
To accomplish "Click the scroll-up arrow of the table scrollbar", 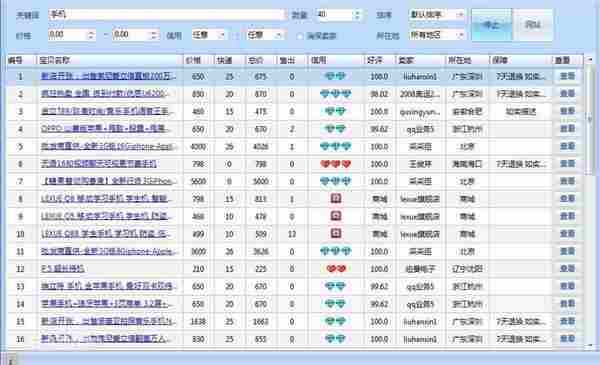I will 590,60.
